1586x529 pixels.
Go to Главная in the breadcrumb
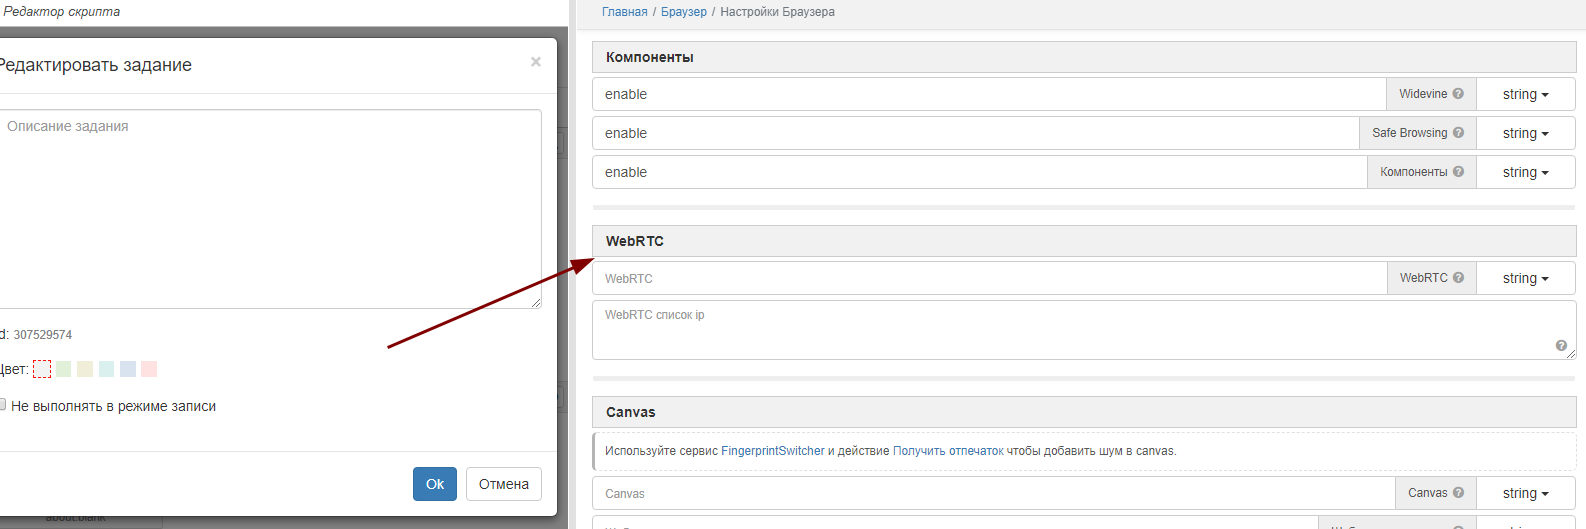click(624, 12)
